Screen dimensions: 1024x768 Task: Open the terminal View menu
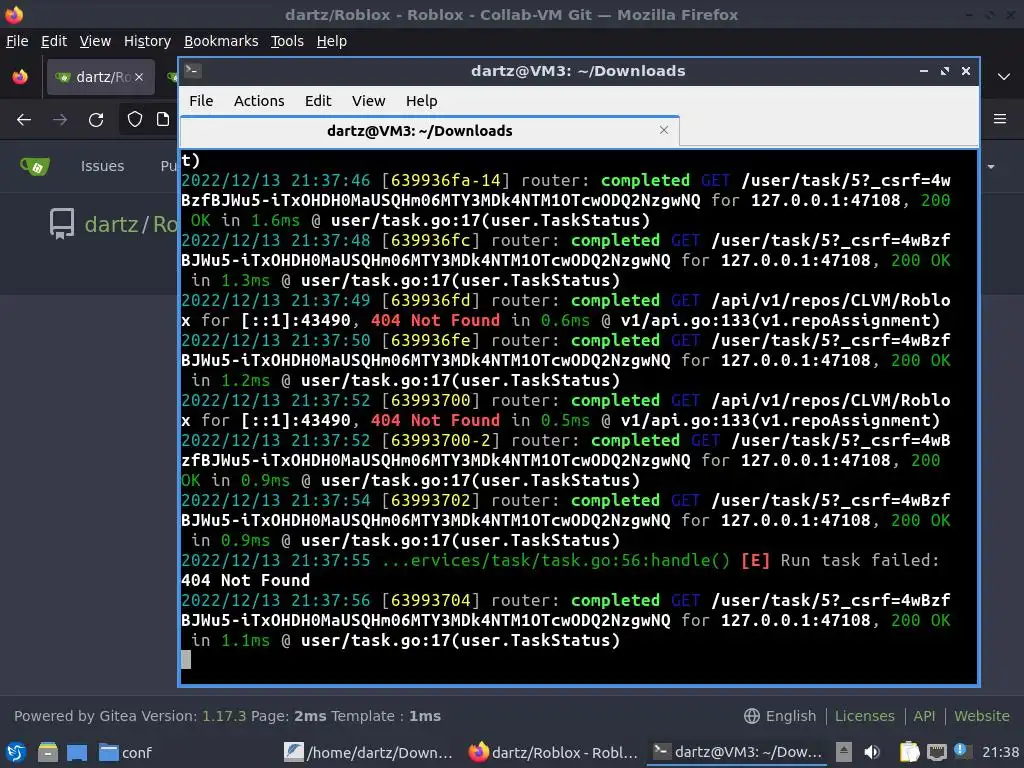pyautogui.click(x=368, y=101)
